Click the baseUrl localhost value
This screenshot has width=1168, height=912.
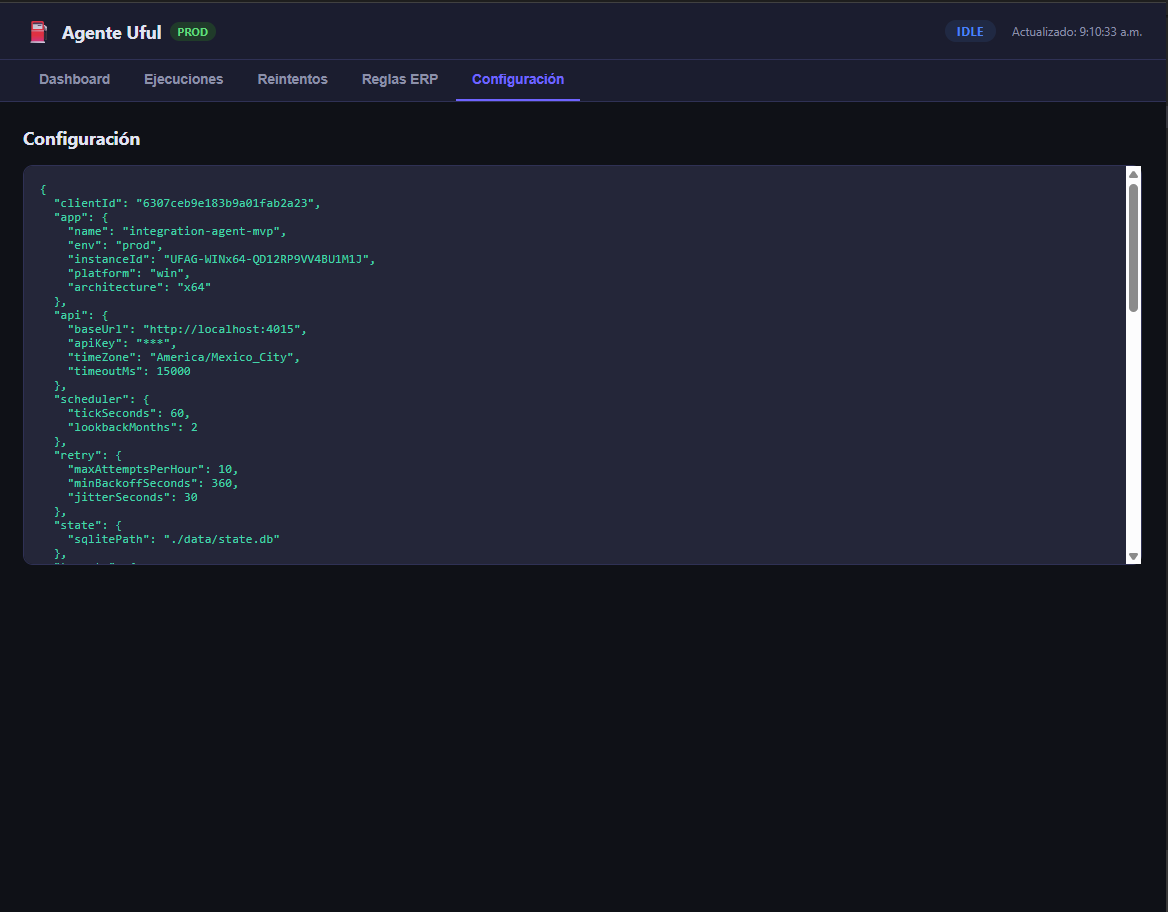[x=225, y=329]
